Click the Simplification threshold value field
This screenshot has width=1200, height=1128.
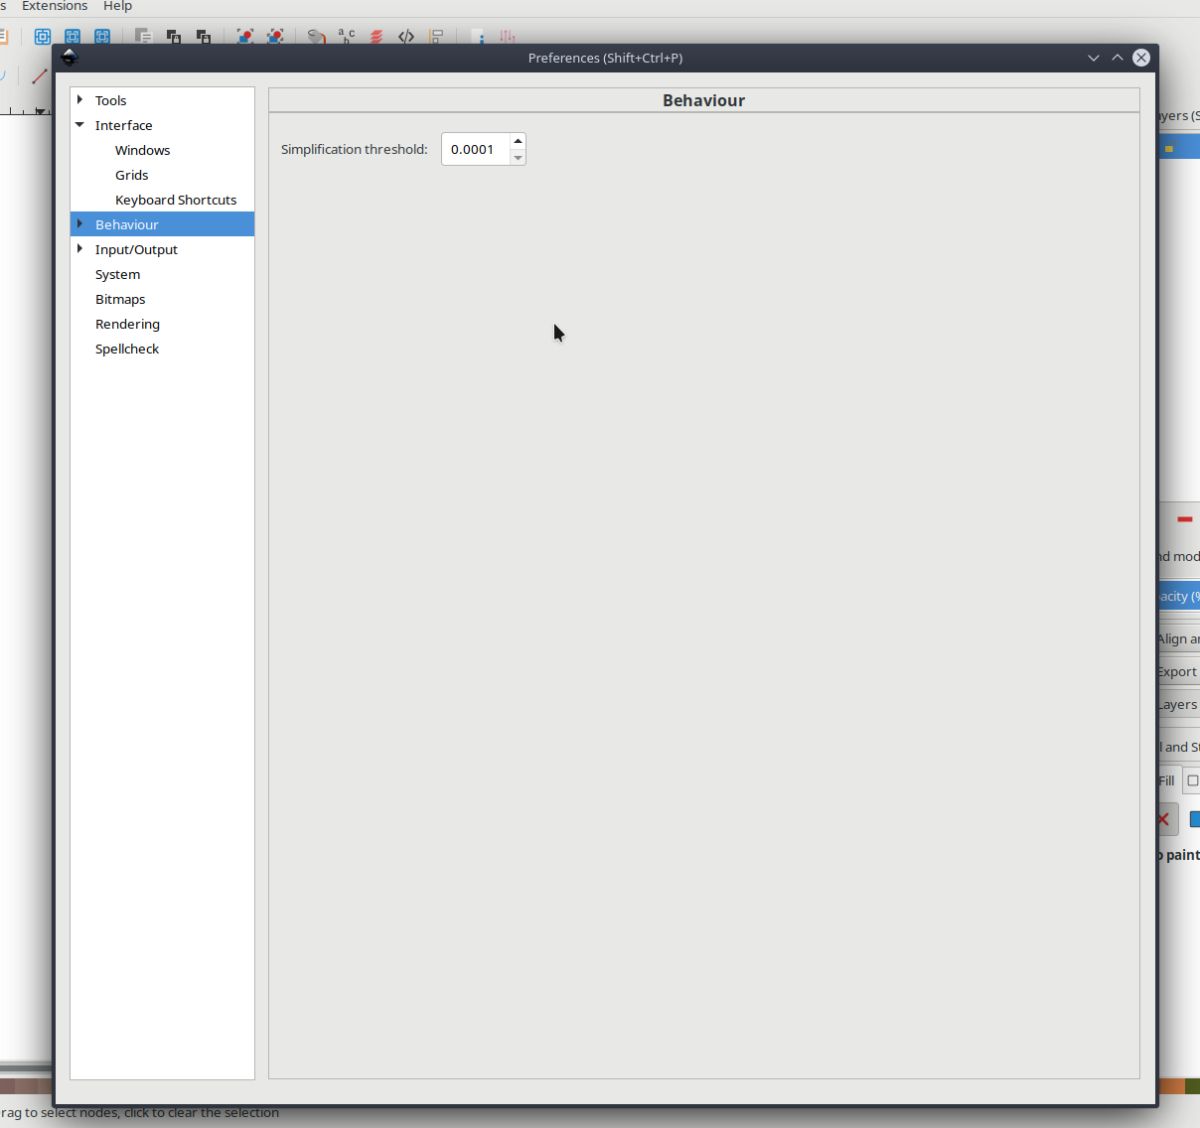point(476,149)
